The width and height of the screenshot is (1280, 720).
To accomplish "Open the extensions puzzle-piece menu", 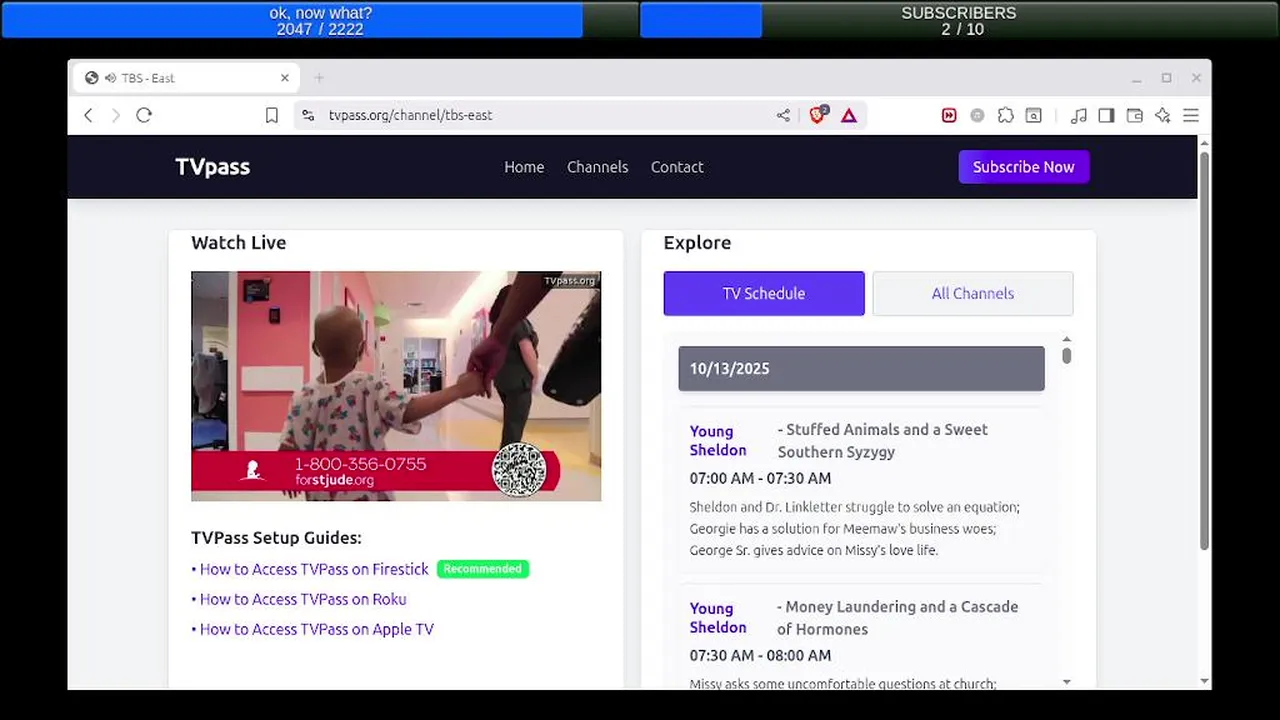I will point(1006,115).
